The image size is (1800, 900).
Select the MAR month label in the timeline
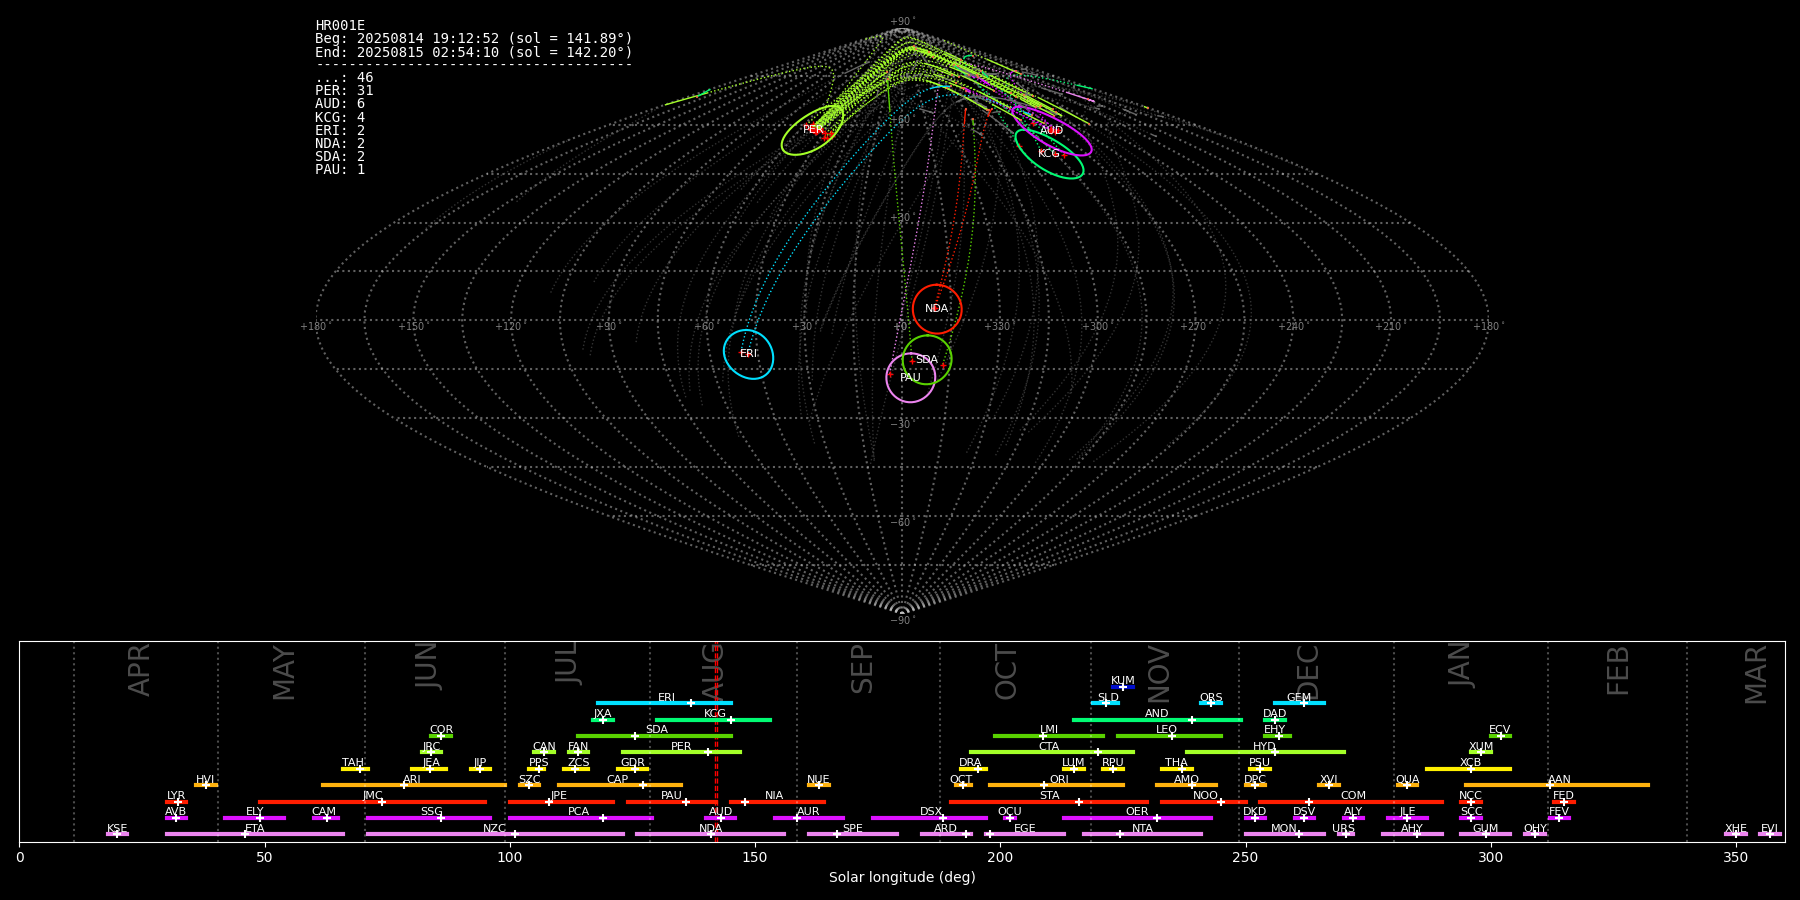click(x=1756, y=674)
